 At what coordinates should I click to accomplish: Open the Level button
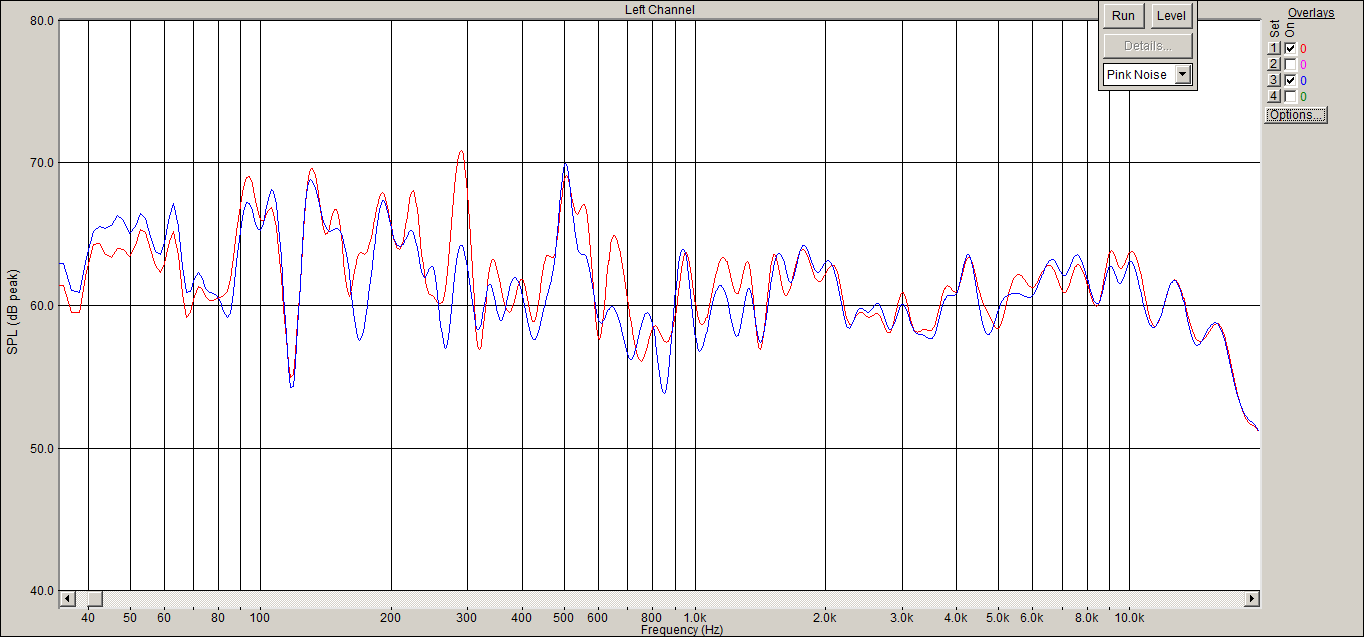(1171, 16)
